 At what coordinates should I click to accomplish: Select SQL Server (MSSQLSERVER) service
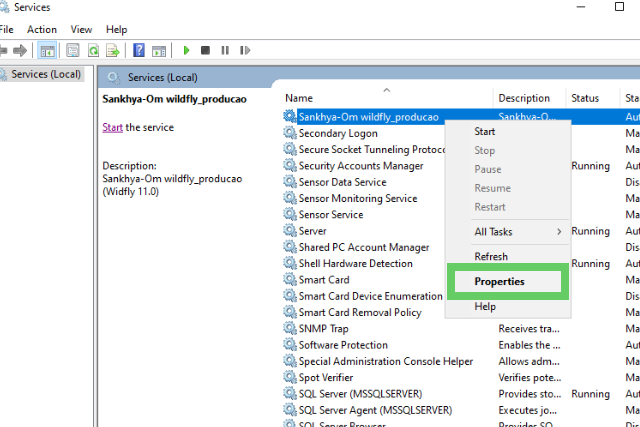(360, 395)
